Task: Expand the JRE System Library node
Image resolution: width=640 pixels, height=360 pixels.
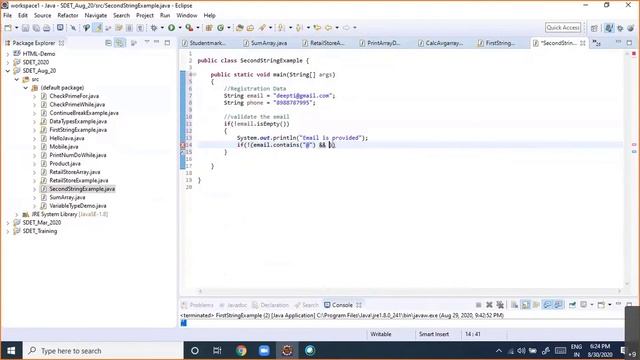Action: pyautogui.click(x=17, y=214)
